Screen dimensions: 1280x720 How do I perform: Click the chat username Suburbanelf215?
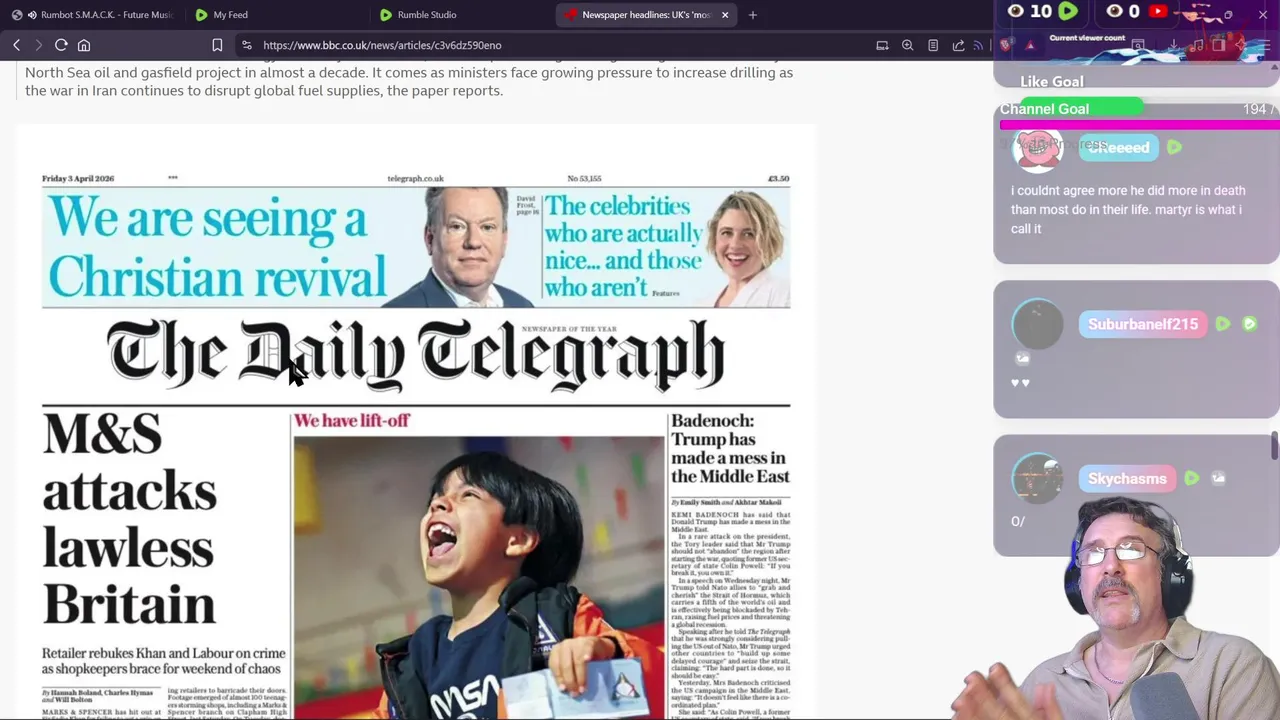click(x=1143, y=324)
